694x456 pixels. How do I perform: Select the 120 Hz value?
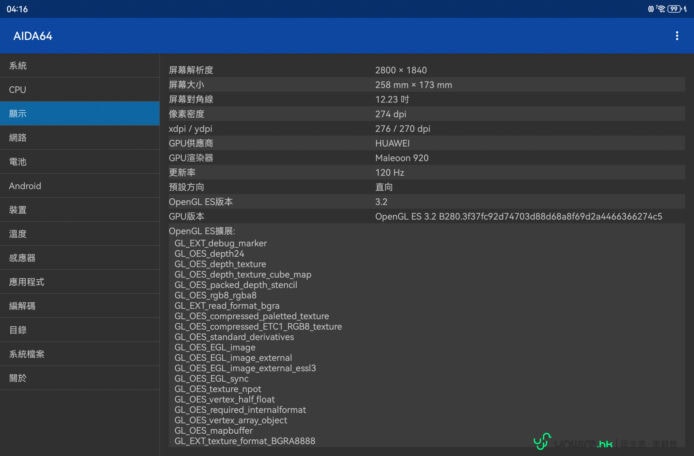pyautogui.click(x=389, y=172)
